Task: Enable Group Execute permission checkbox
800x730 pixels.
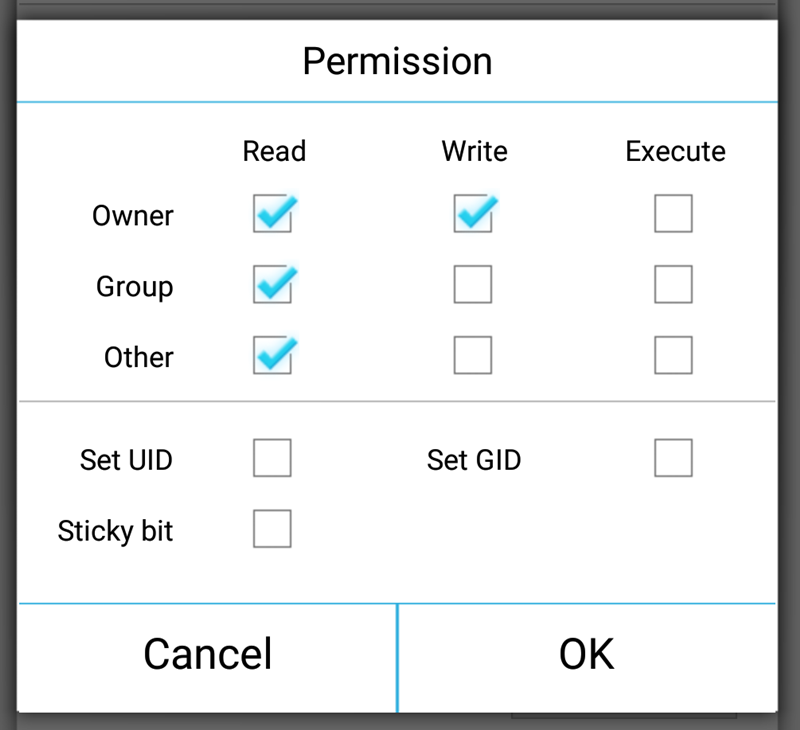Action: pyautogui.click(x=673, y=285)
